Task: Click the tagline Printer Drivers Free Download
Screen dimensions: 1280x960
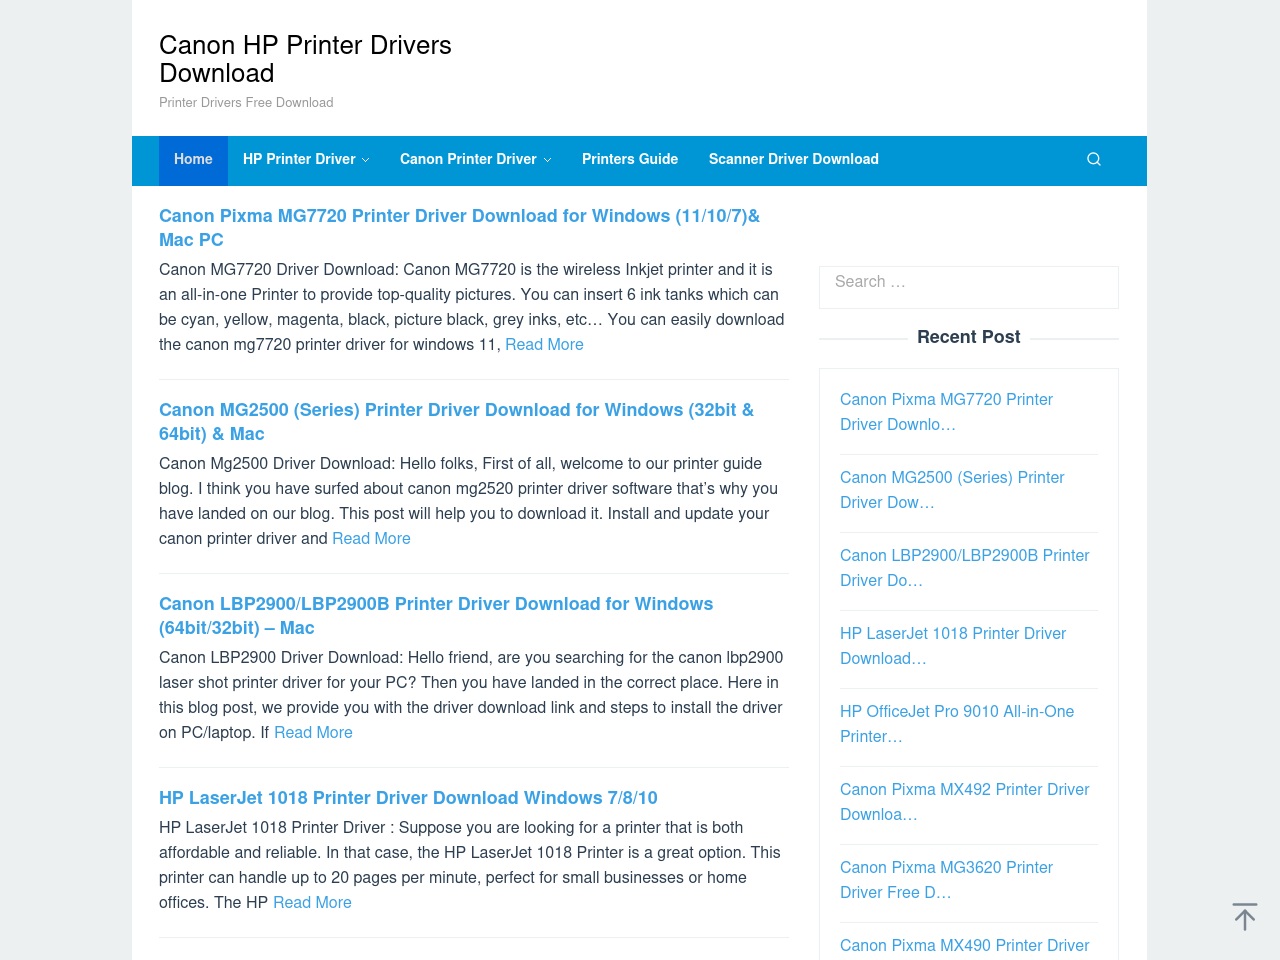Action: point(246,102)
